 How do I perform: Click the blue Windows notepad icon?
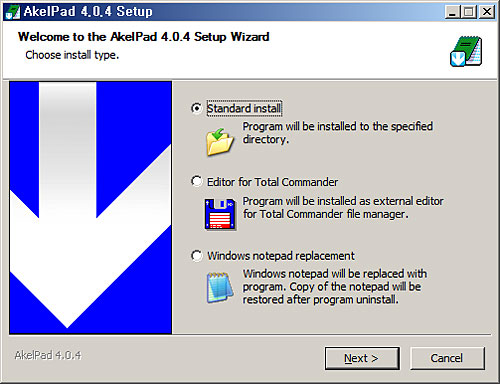click(220, 287)
